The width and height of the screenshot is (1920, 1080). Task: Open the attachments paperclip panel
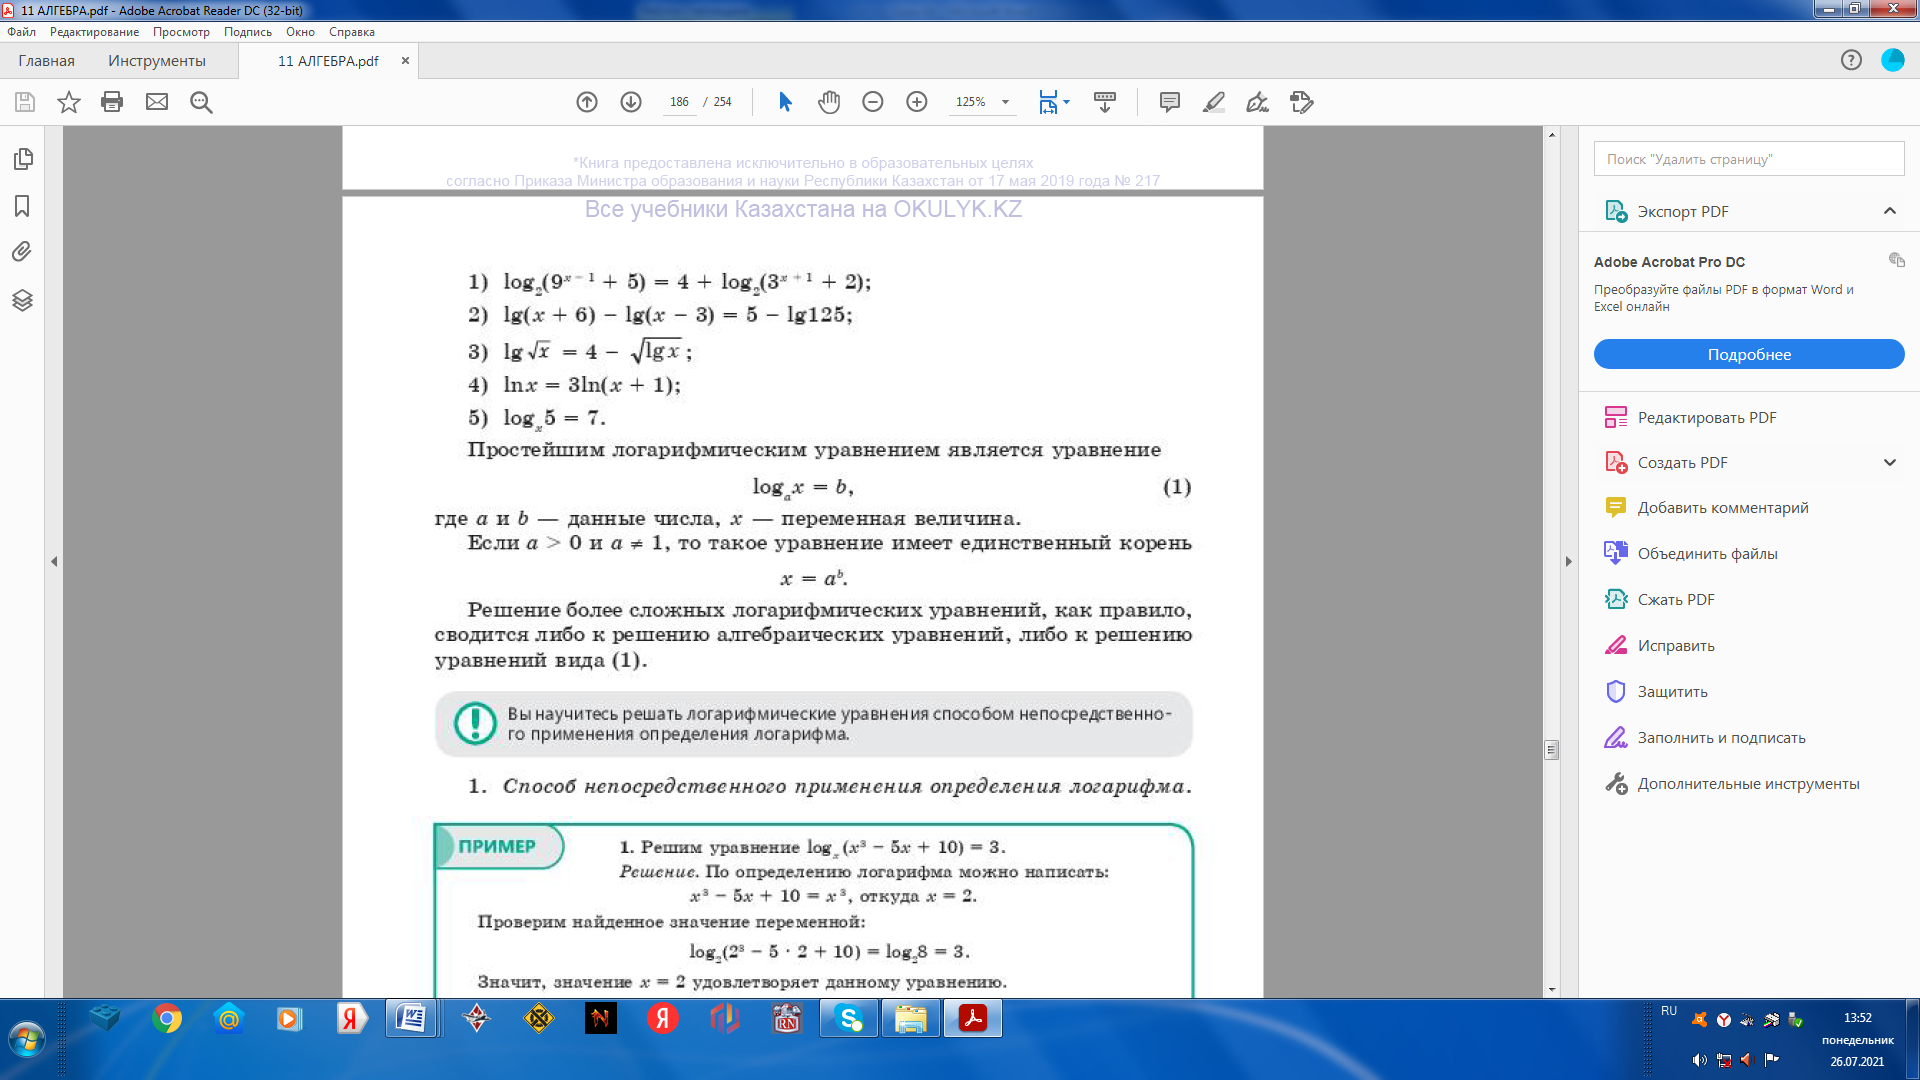point(22,252)
